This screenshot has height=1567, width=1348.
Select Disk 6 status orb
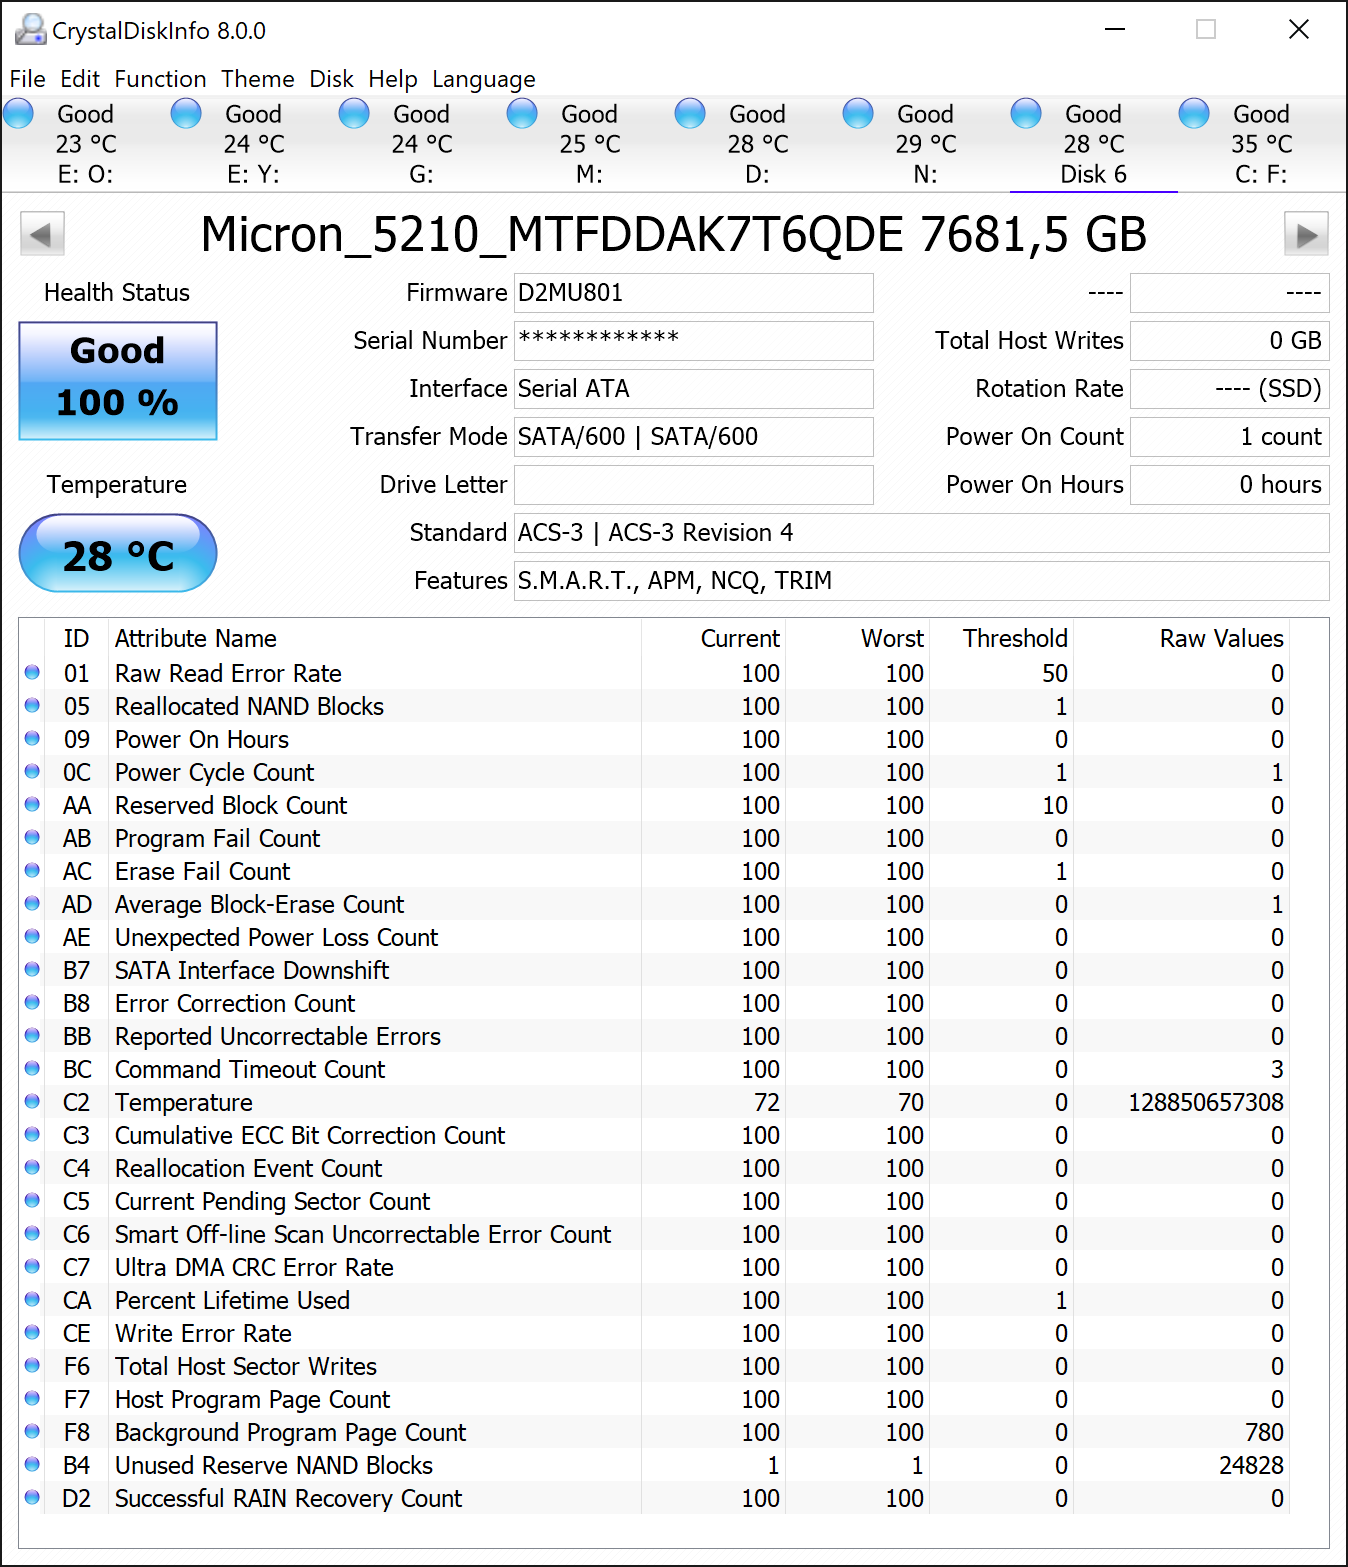click(x=1026, y=114)
